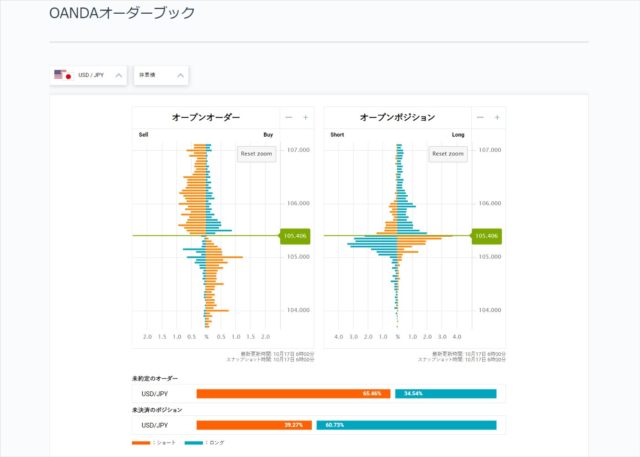Screen dimensions: 640x457
Task: Click the 未決済のポジション section label
Action: click(x=157, y=410)
